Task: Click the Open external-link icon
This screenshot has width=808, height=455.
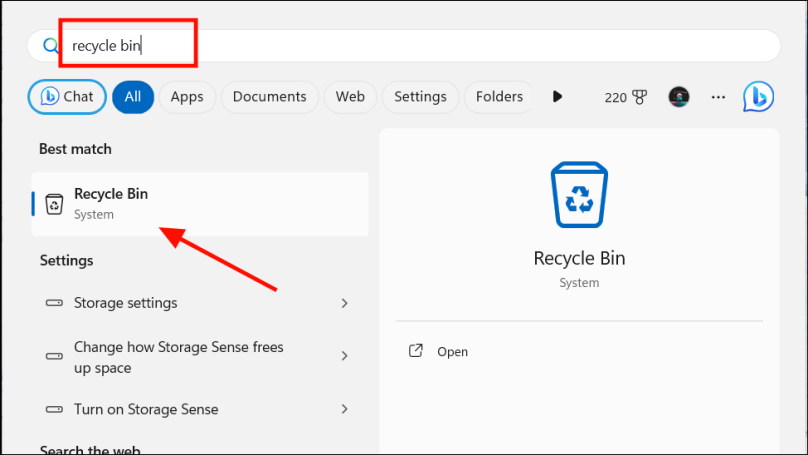Action: click(x=416, y=352)
